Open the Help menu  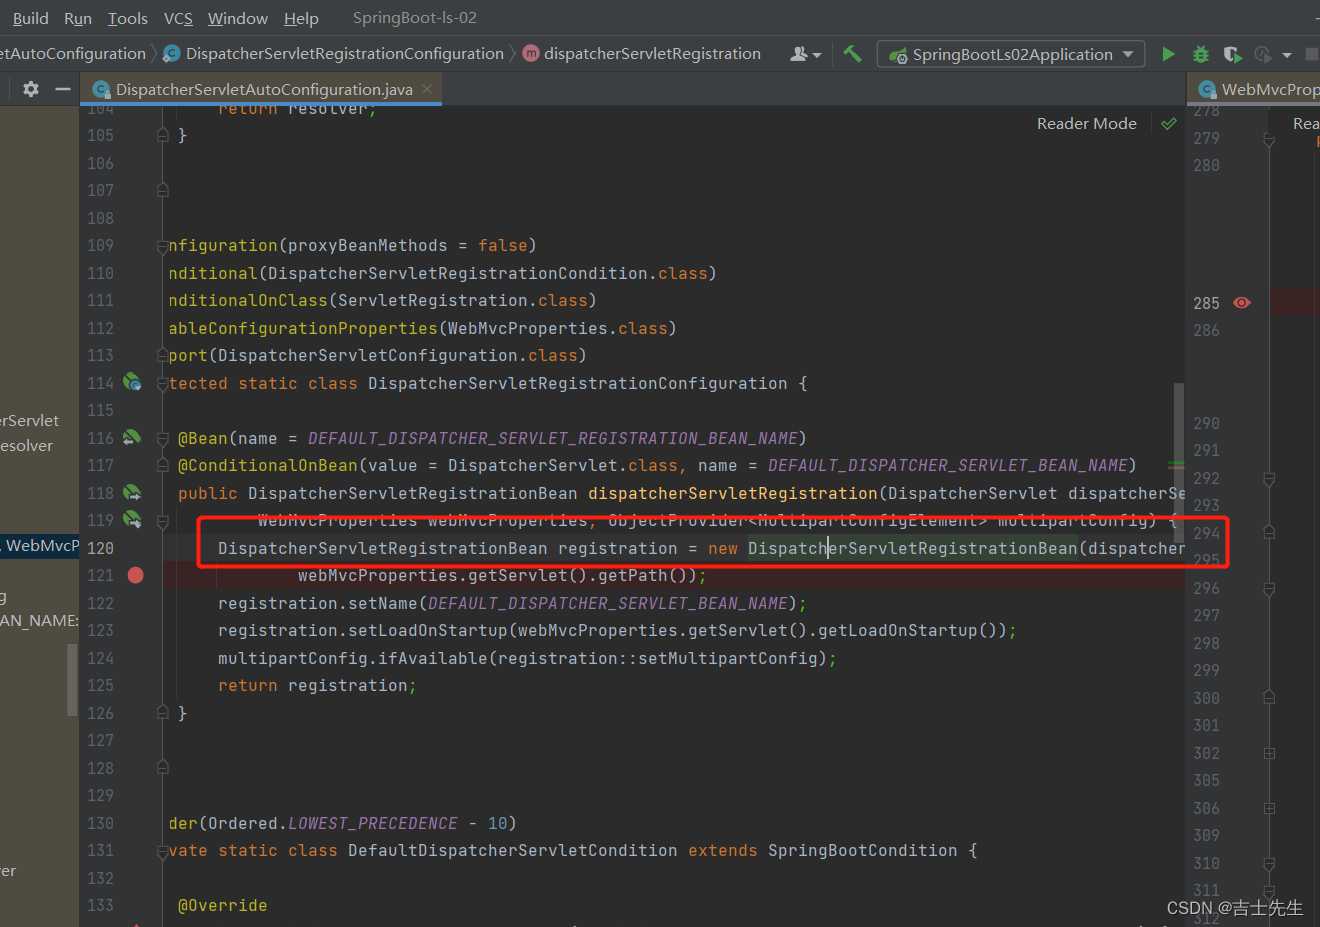point(301,18)
